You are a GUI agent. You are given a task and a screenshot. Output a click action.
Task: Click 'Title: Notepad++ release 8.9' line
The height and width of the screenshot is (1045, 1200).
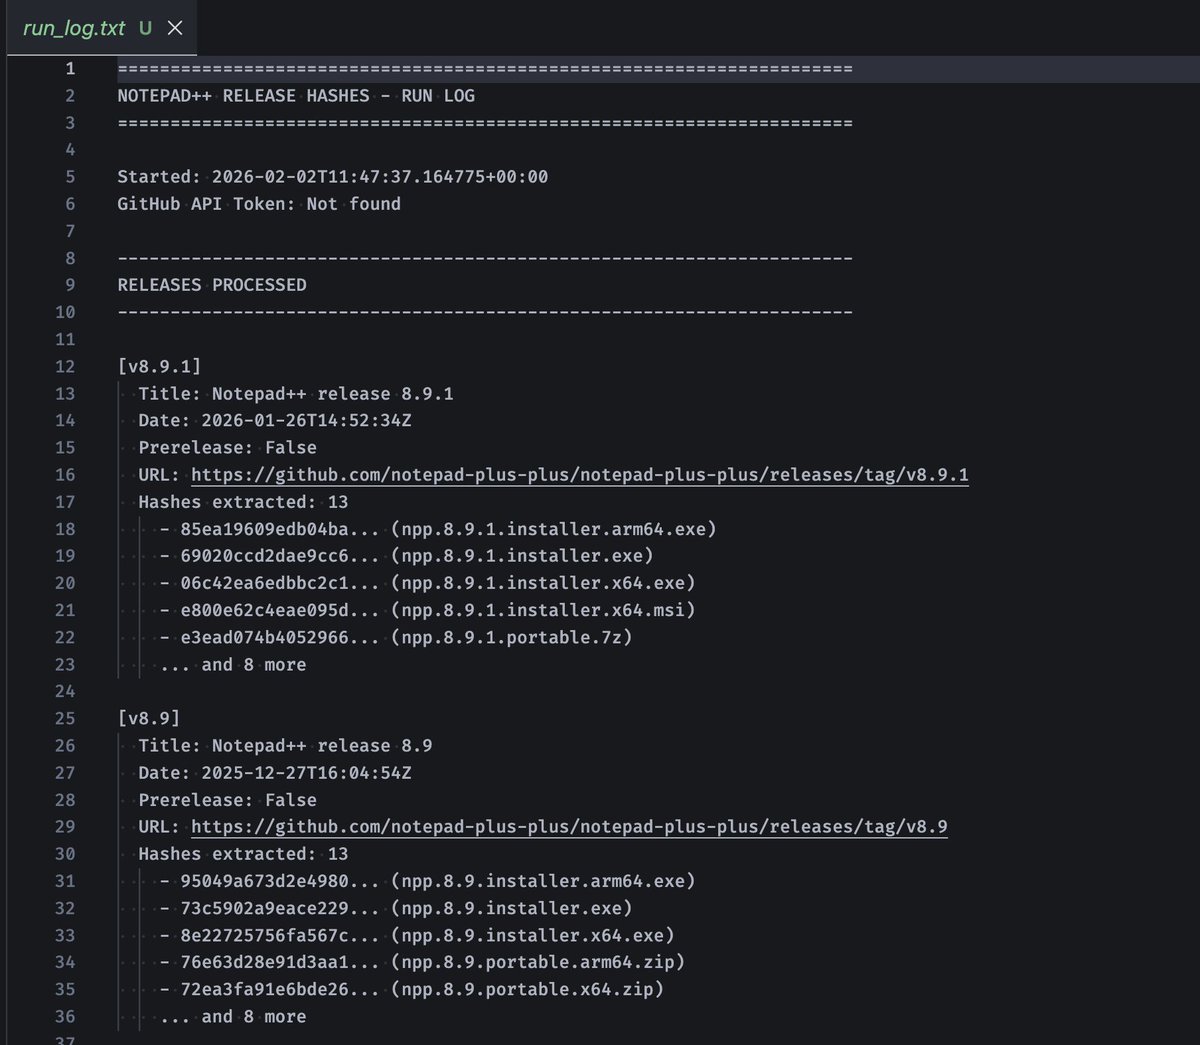[x=285, y=746]
